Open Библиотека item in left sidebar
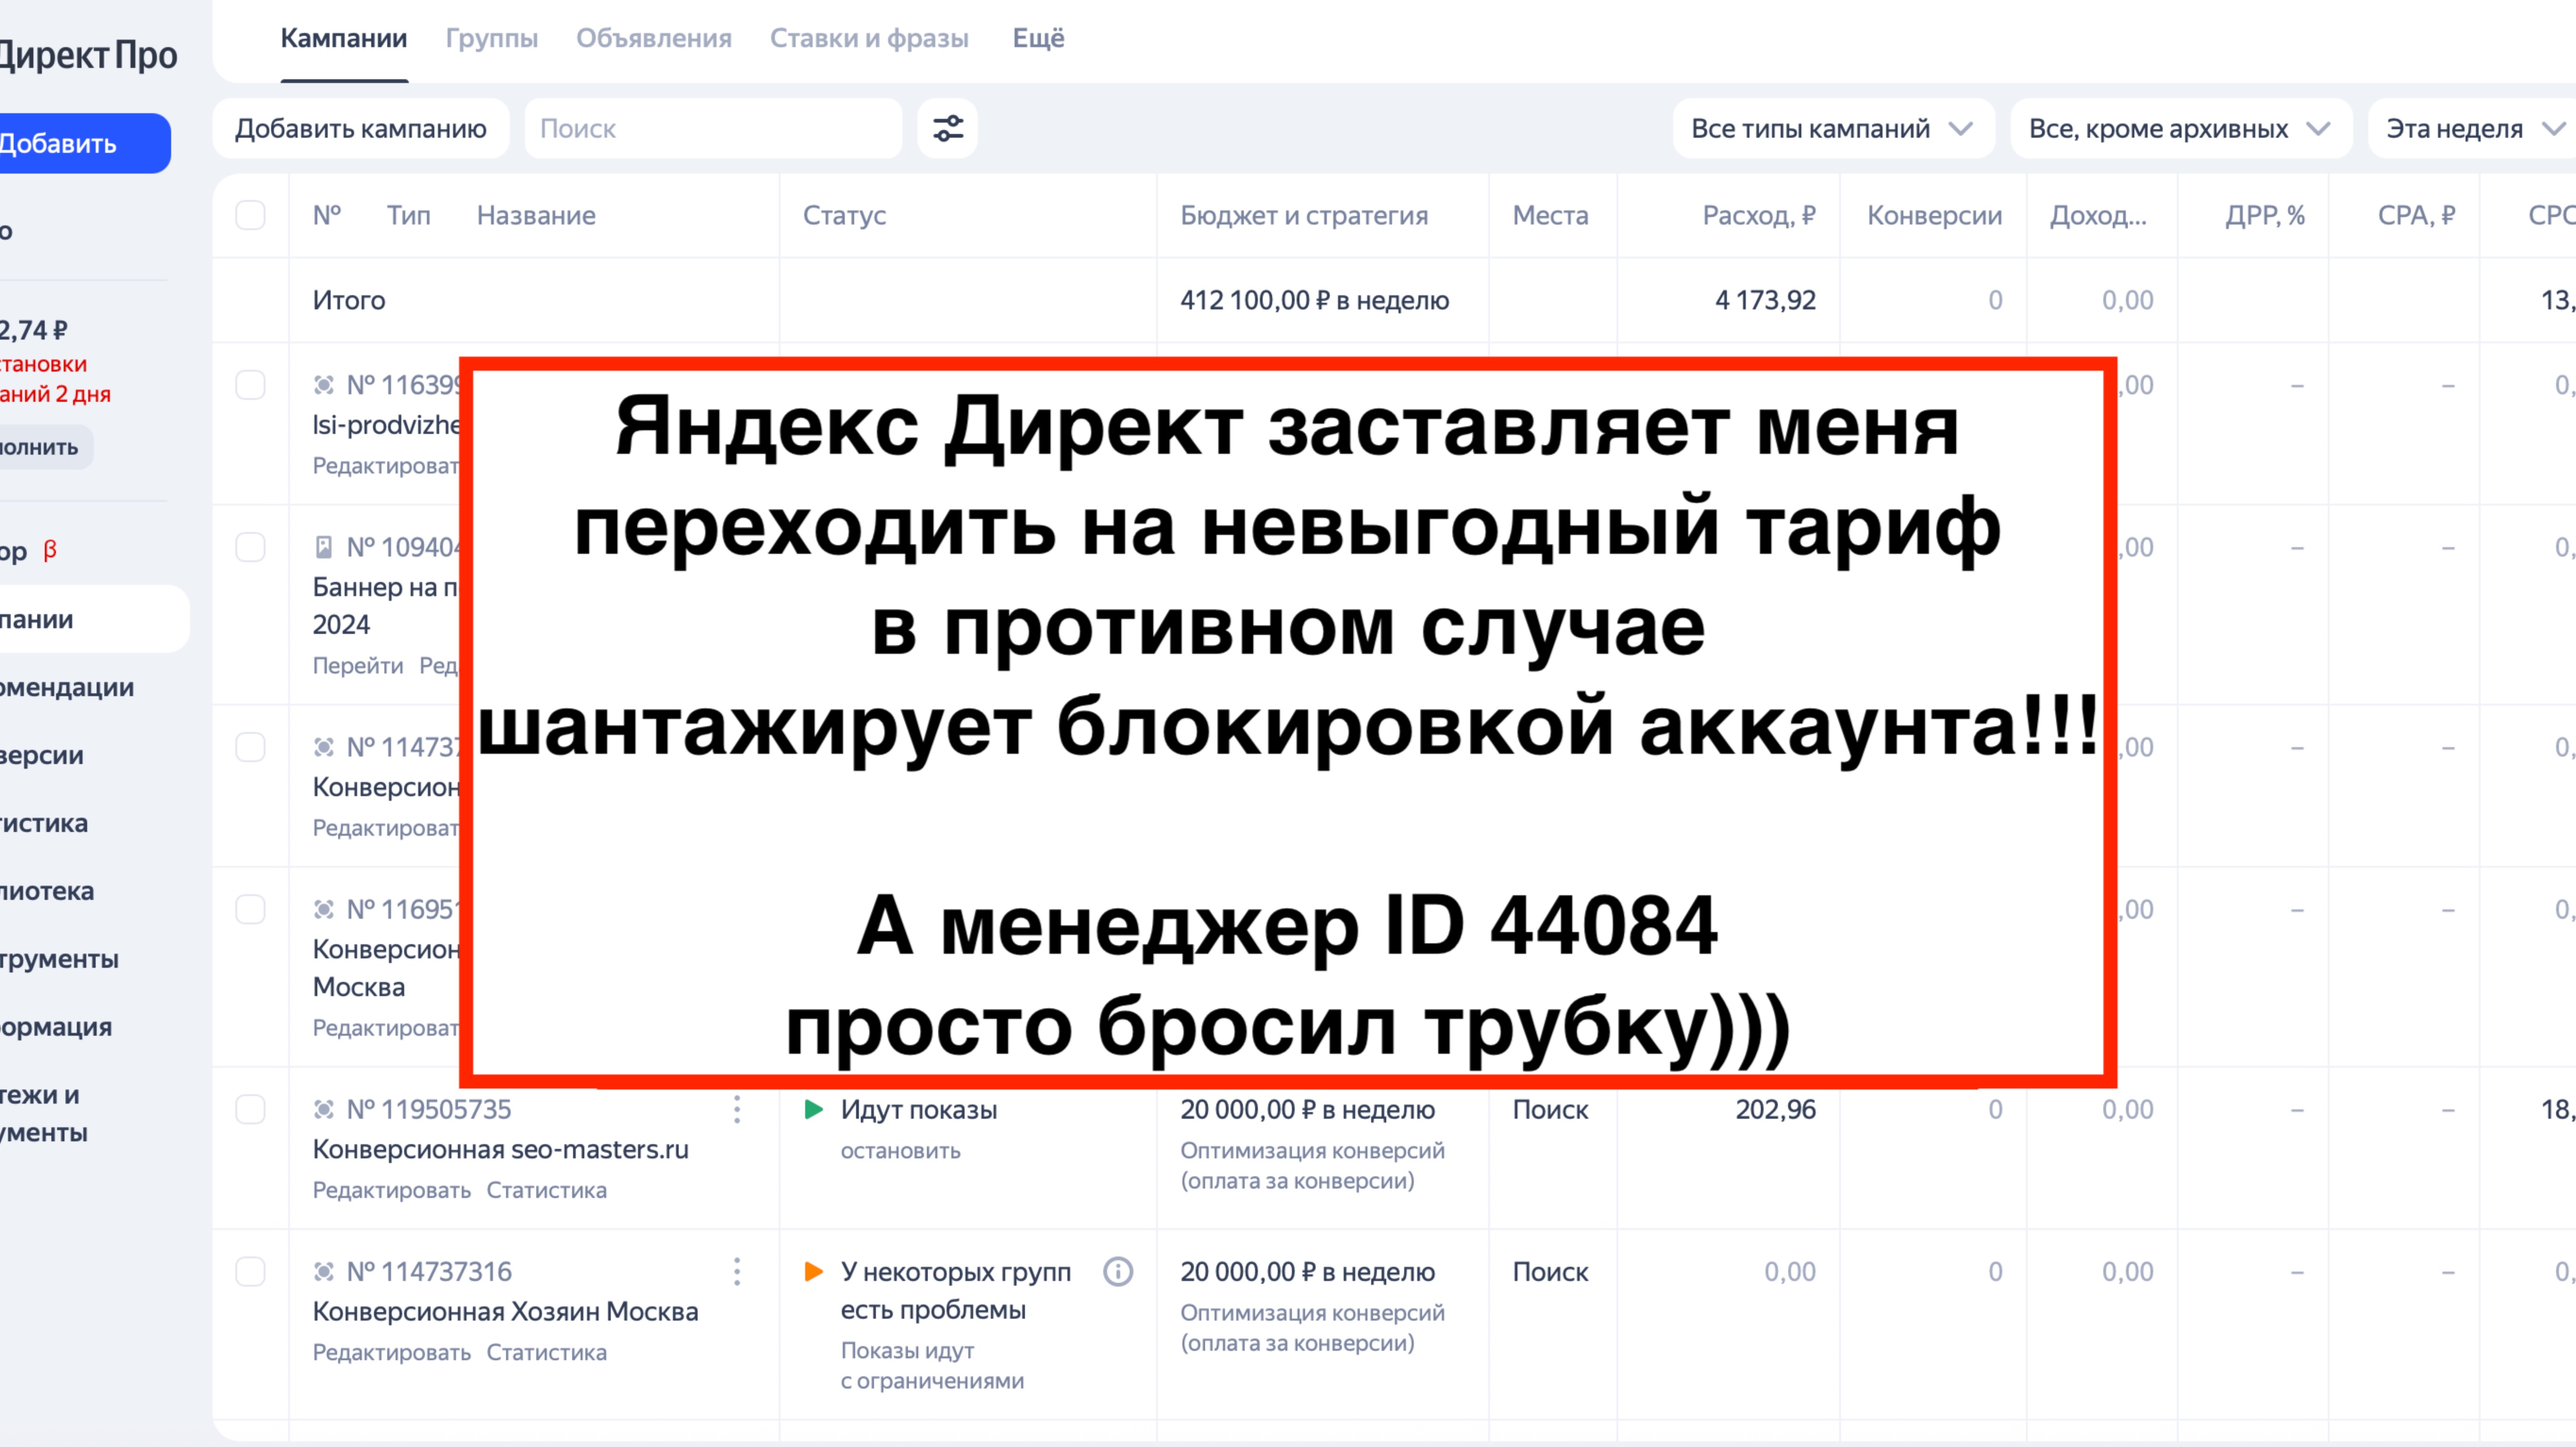This screenshot has height=1447, width=2576. pyautogui.click(x=47, y=891)
